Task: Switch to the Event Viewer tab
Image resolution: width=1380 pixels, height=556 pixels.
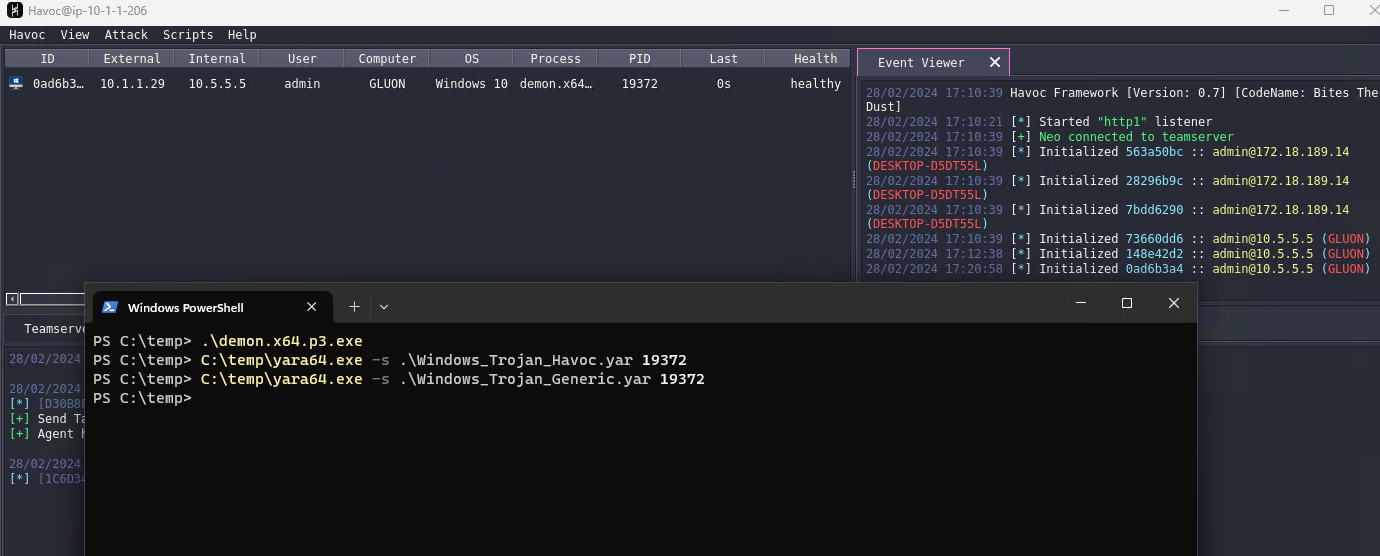Action: [x=920, y=62]
